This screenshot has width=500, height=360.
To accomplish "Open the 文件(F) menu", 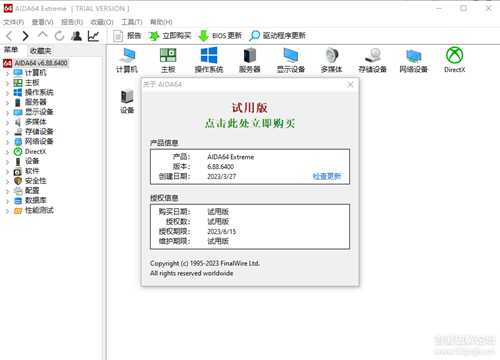I will [14, 22].
